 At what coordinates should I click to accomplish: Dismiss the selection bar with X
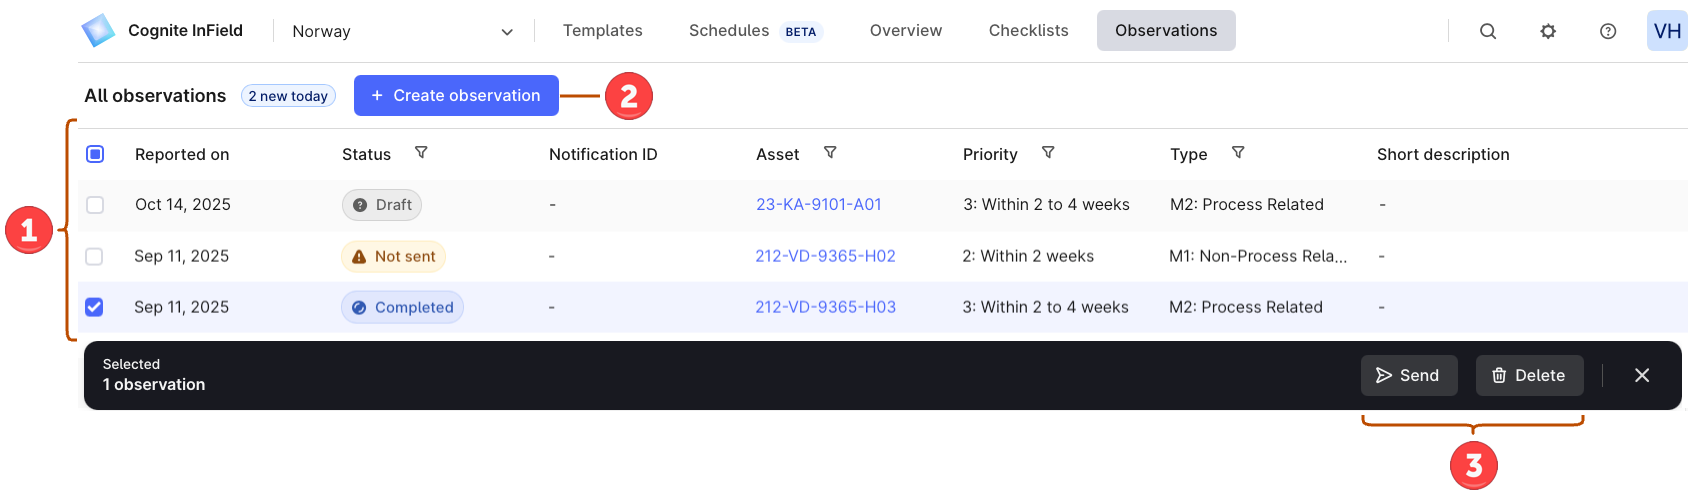pos(1642,375)
